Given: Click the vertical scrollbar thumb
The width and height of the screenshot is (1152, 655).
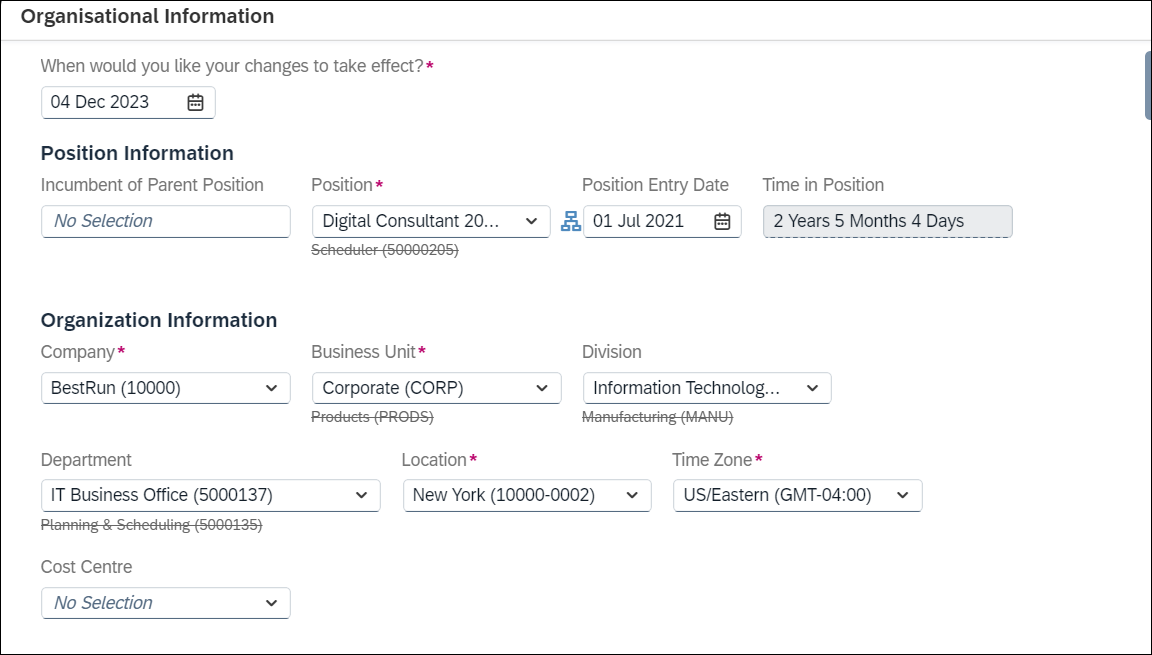Looking at the screenshot, I should pos(1147,85).
